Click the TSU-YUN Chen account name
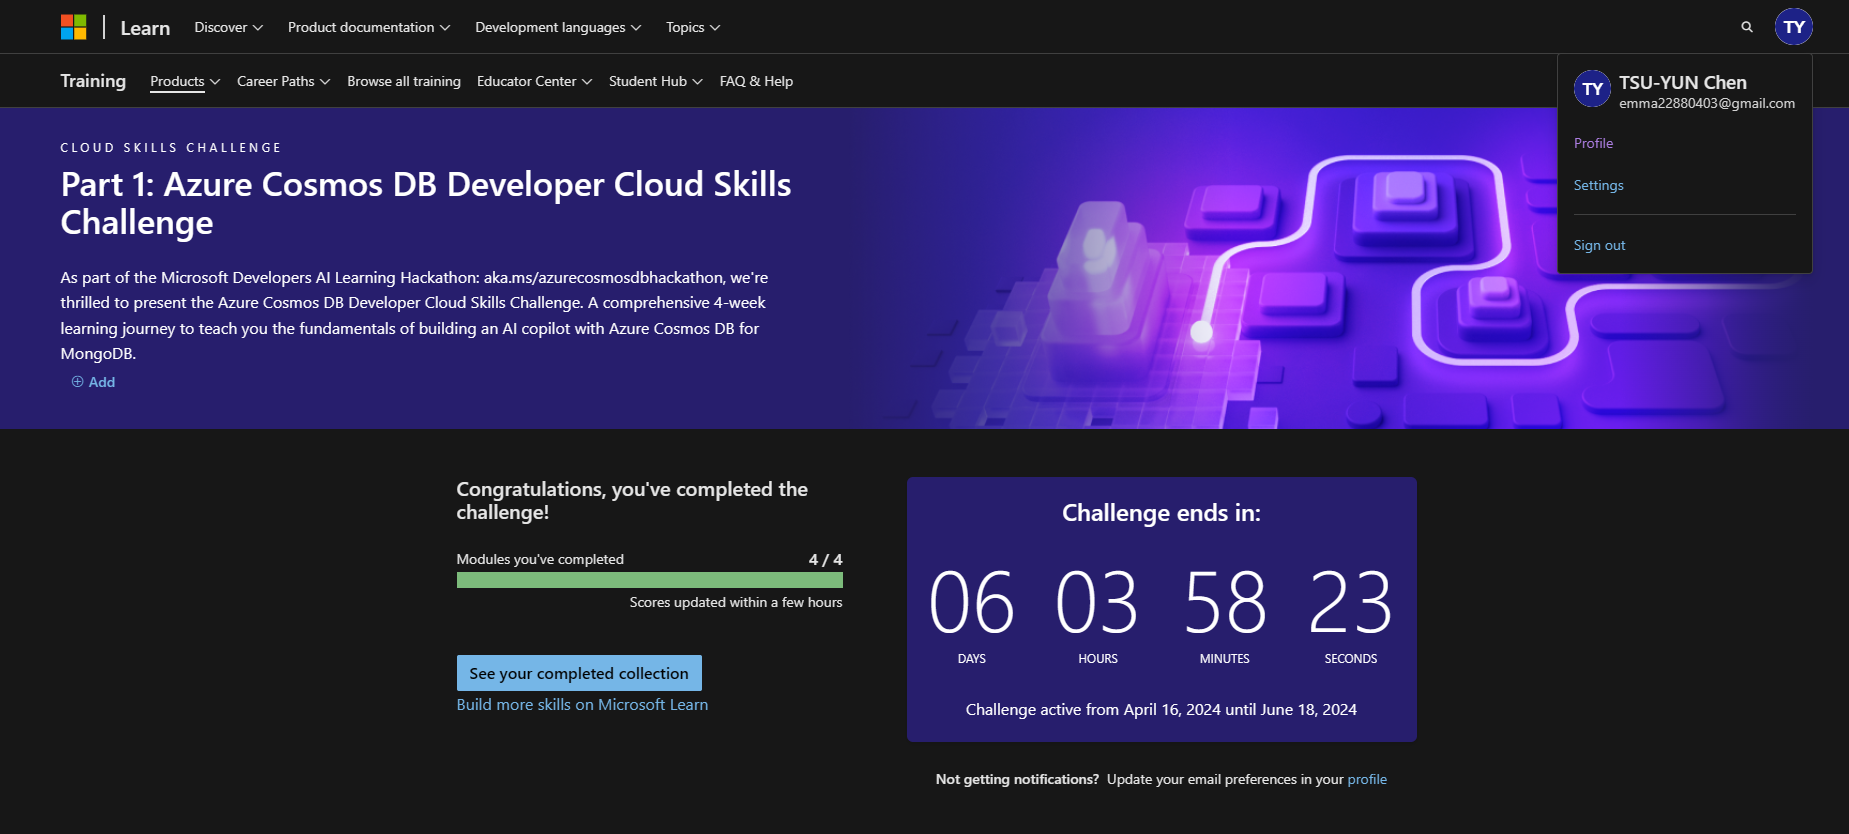This screenshot has width=1849, height=834. 1683,82
